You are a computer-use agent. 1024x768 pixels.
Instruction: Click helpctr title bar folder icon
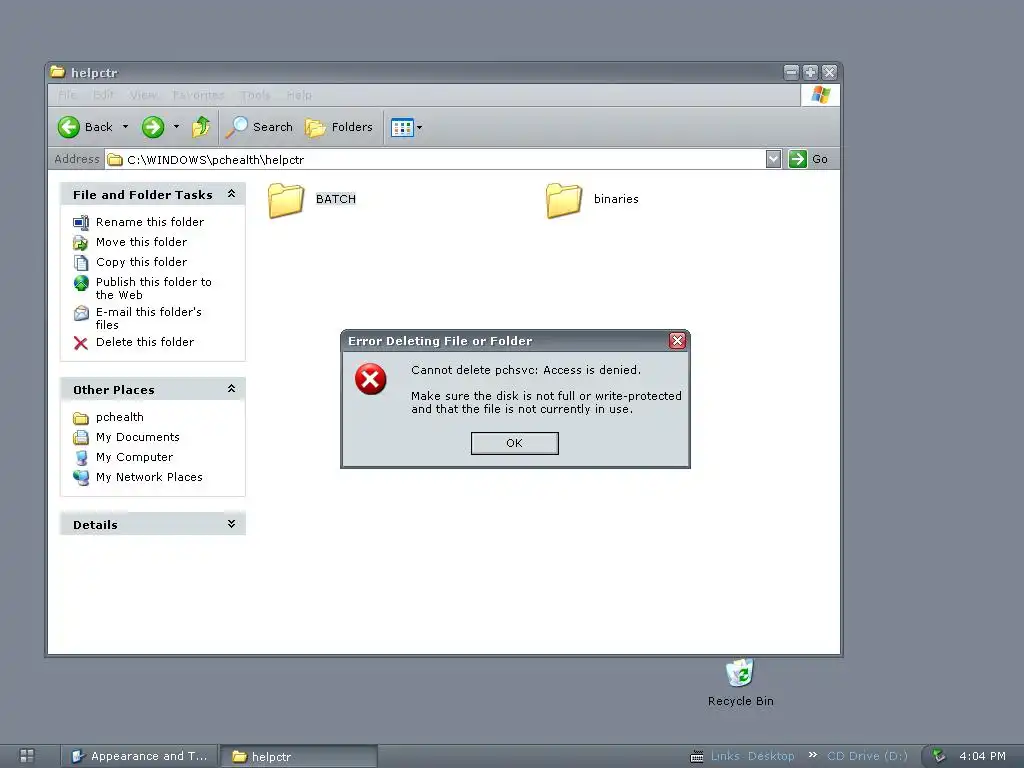(58, 72)
